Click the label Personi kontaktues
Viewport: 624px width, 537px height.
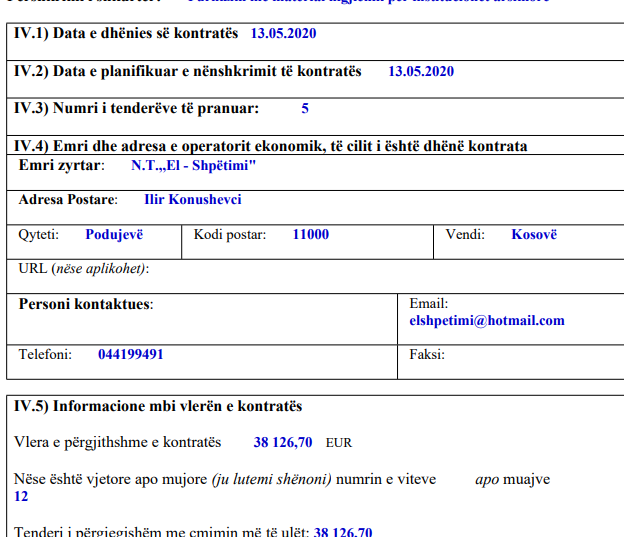[86, 304]
